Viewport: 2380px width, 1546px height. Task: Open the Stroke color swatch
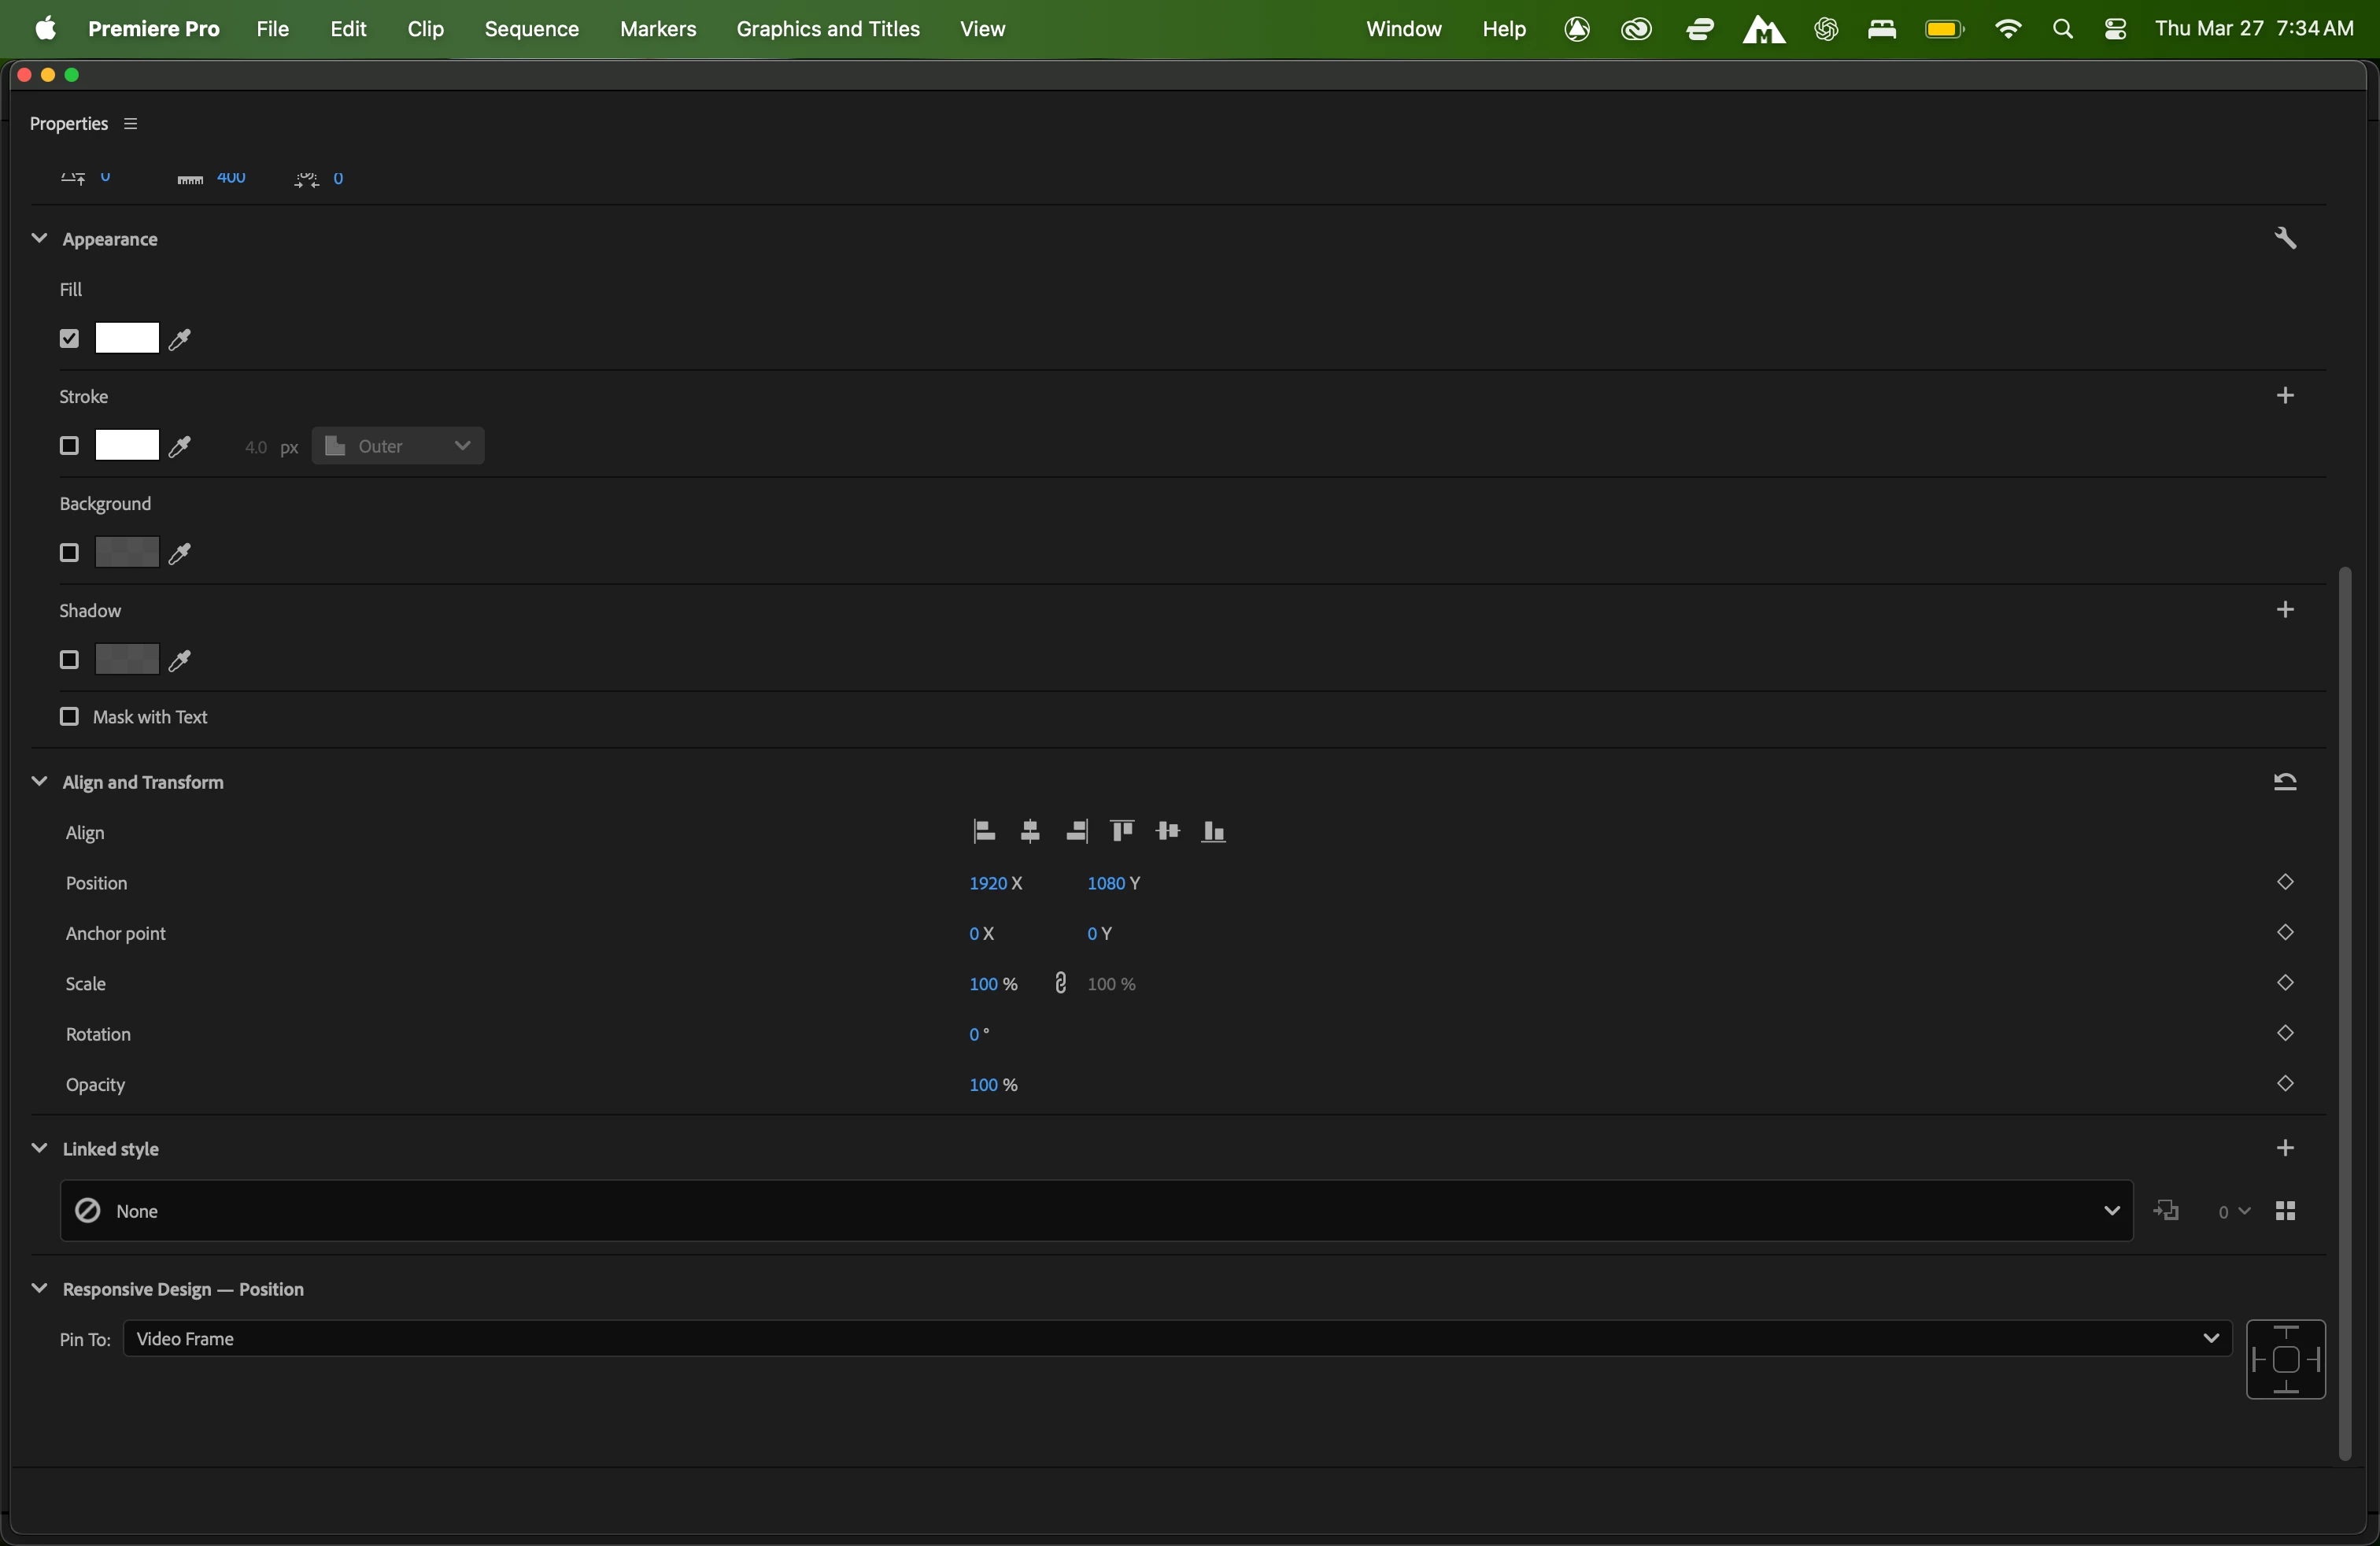(x=127, y=446)
